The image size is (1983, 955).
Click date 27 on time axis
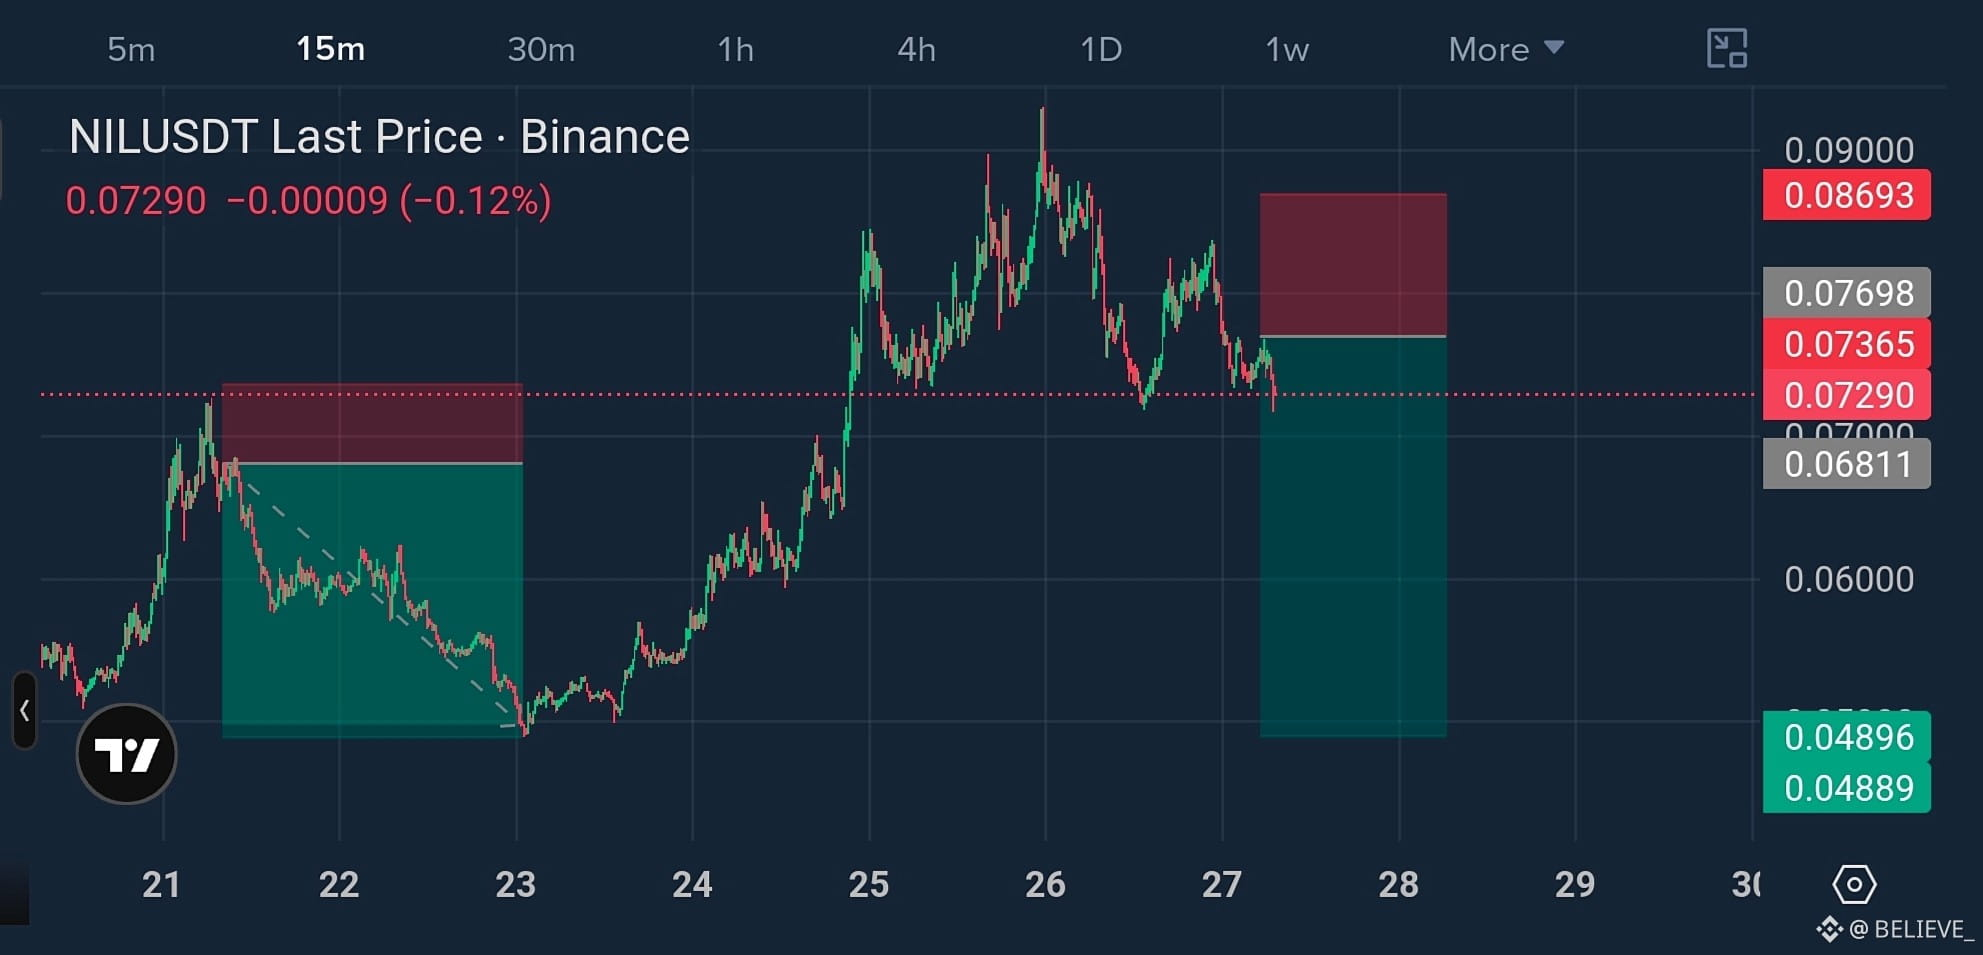1222,885
